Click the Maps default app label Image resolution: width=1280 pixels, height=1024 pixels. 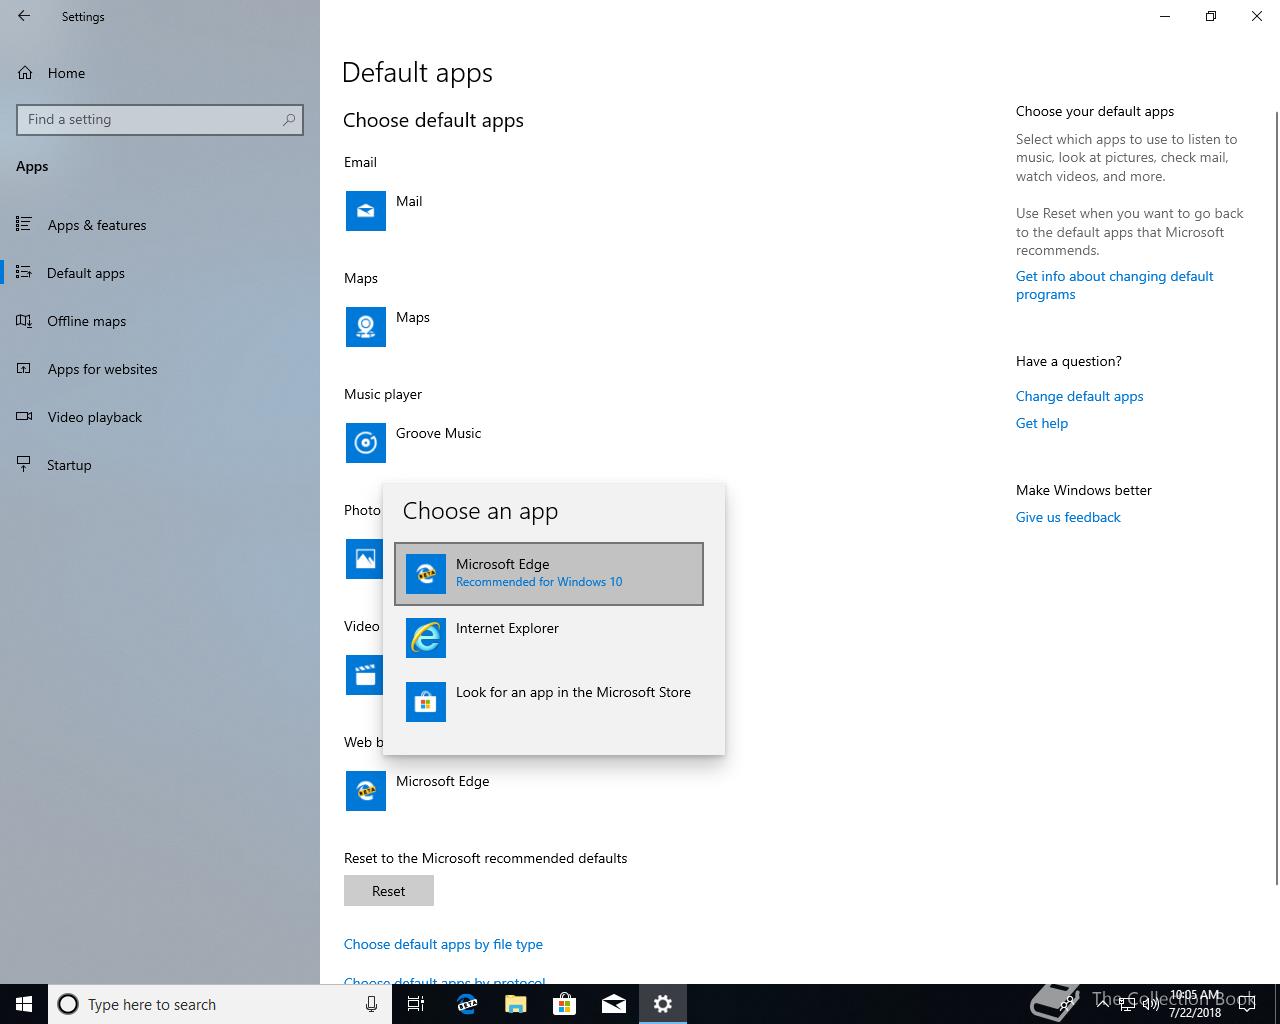[413, 317]
